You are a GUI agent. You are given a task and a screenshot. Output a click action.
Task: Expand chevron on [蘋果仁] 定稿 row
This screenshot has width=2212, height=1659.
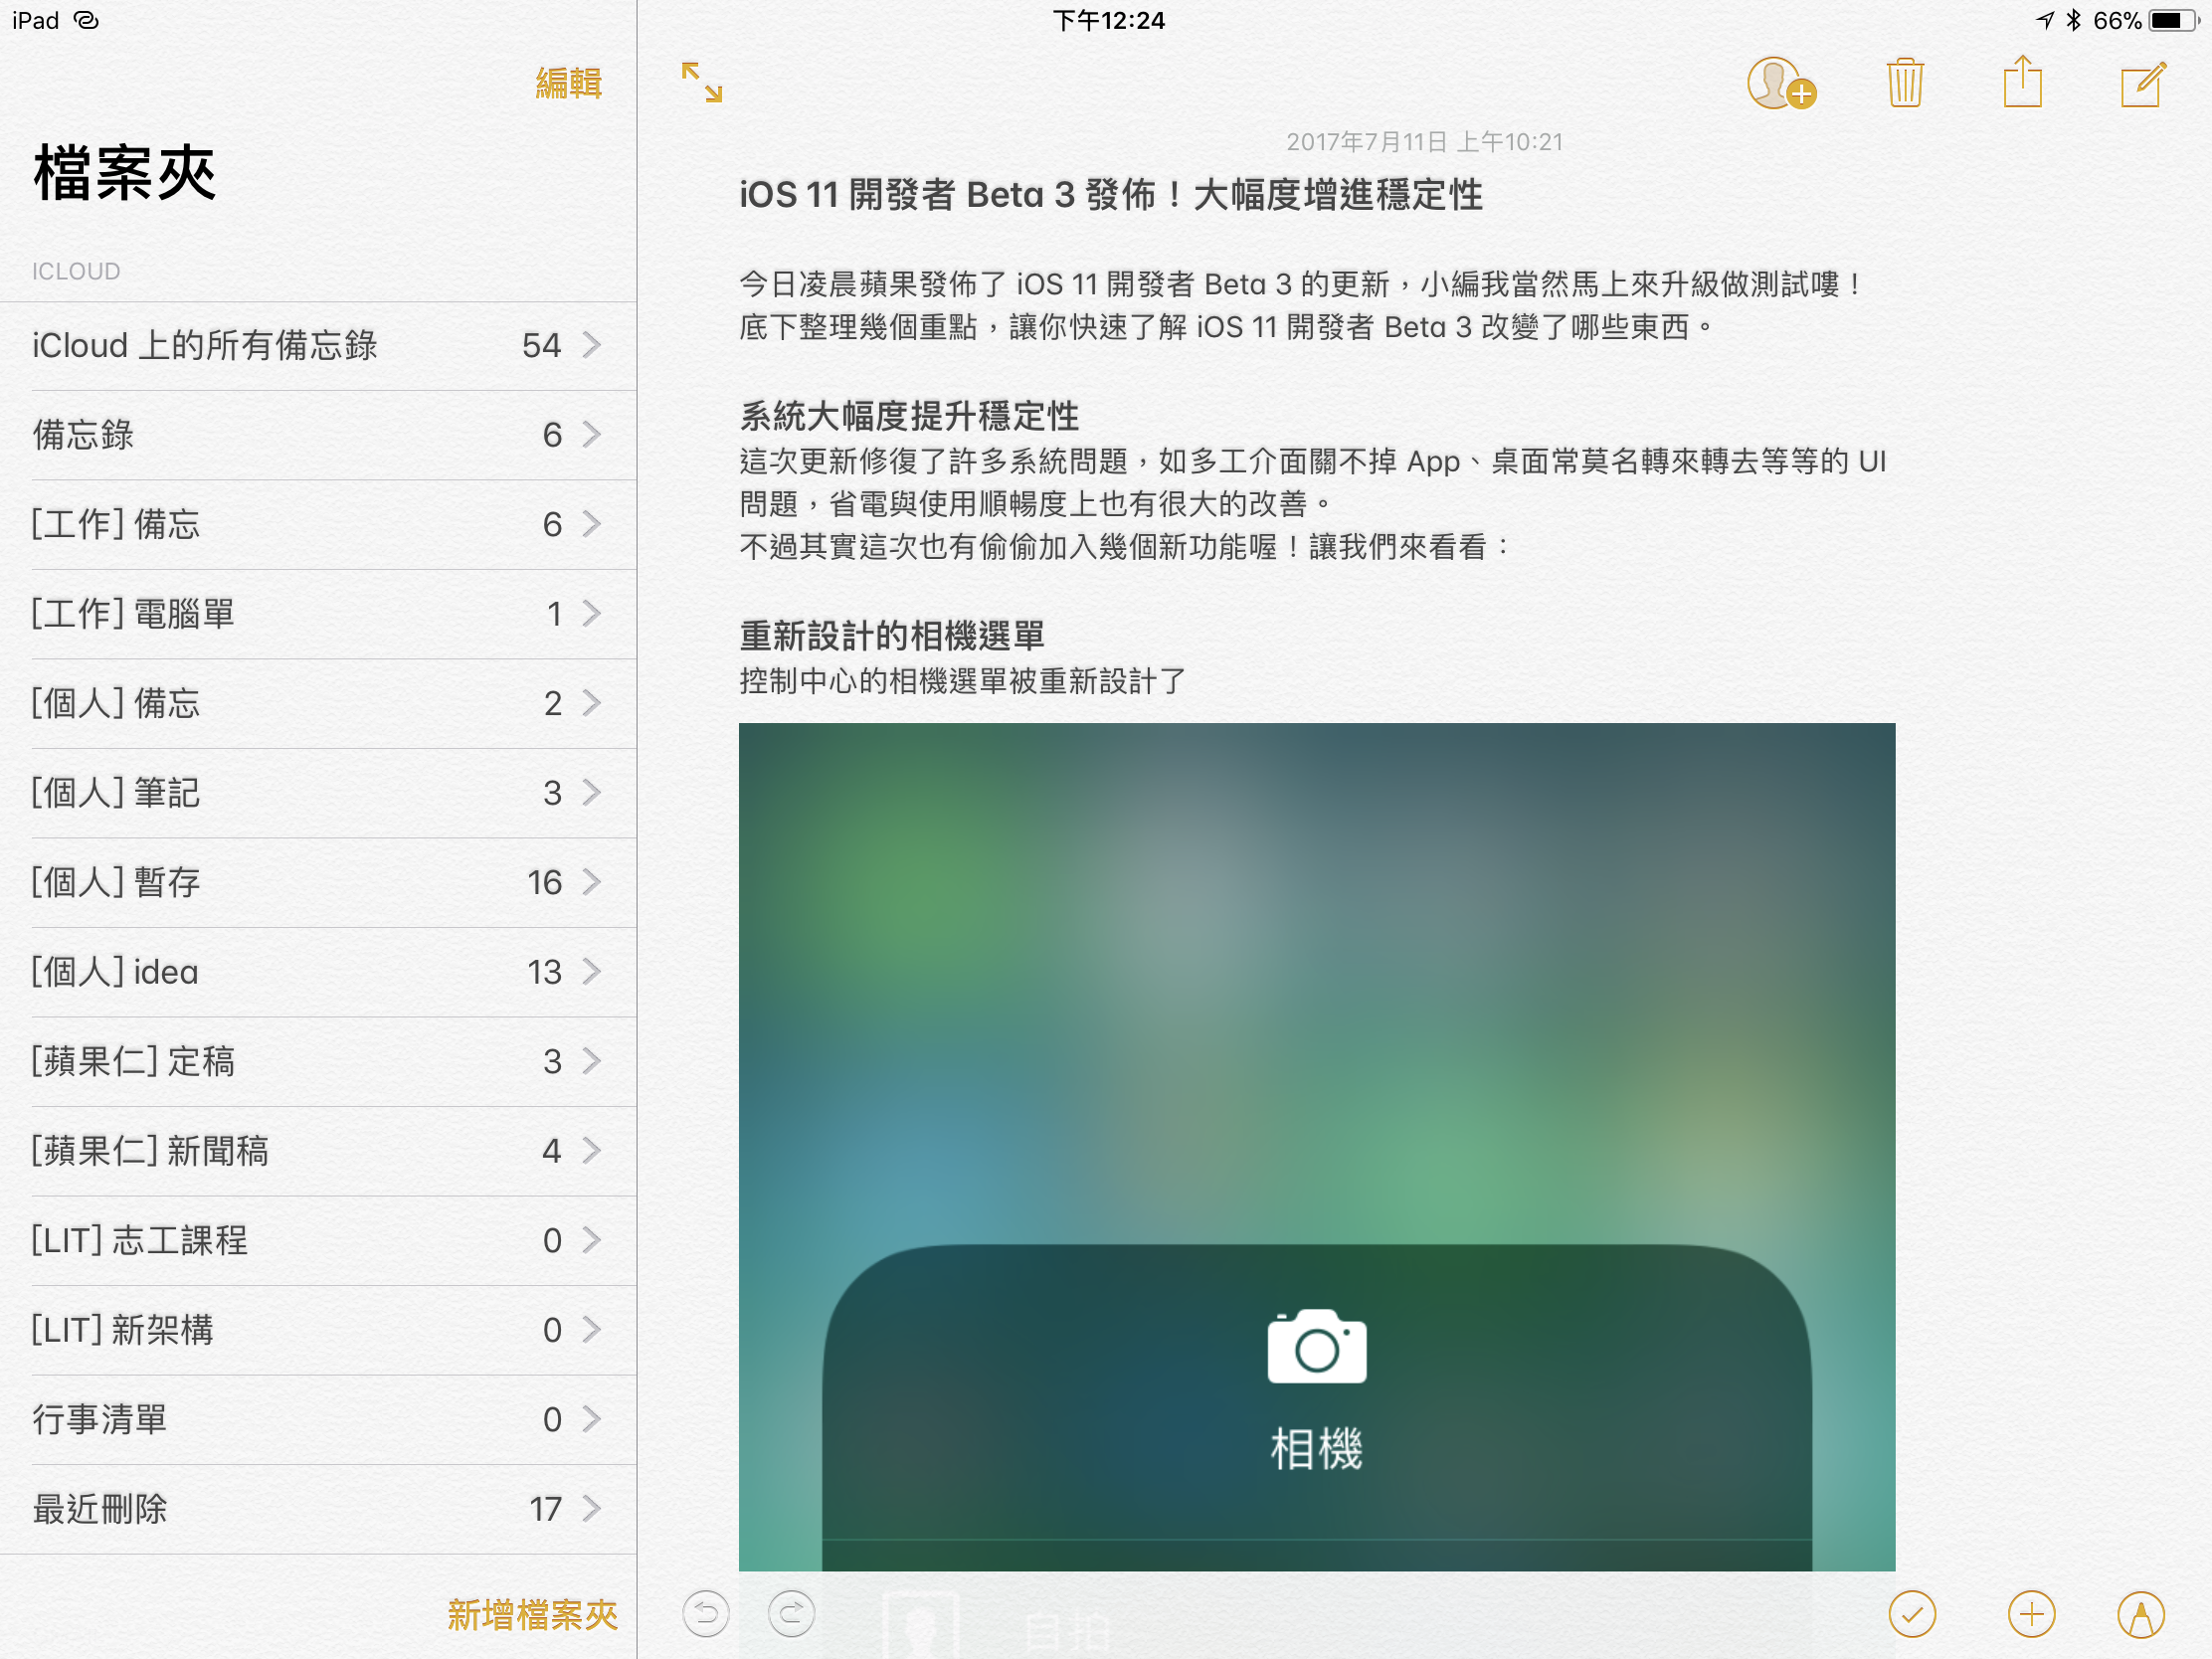click(x=592, y=1061)
